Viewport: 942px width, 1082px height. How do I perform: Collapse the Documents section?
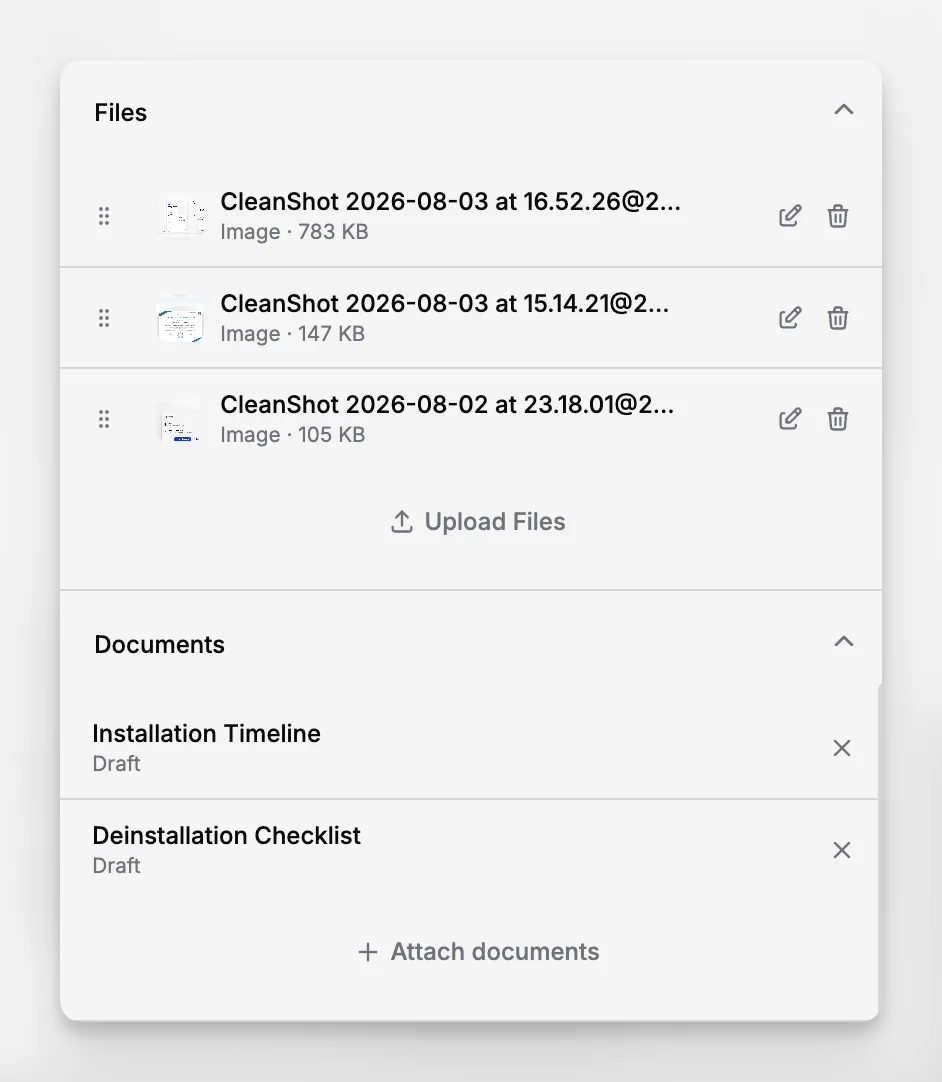[843, 642]
